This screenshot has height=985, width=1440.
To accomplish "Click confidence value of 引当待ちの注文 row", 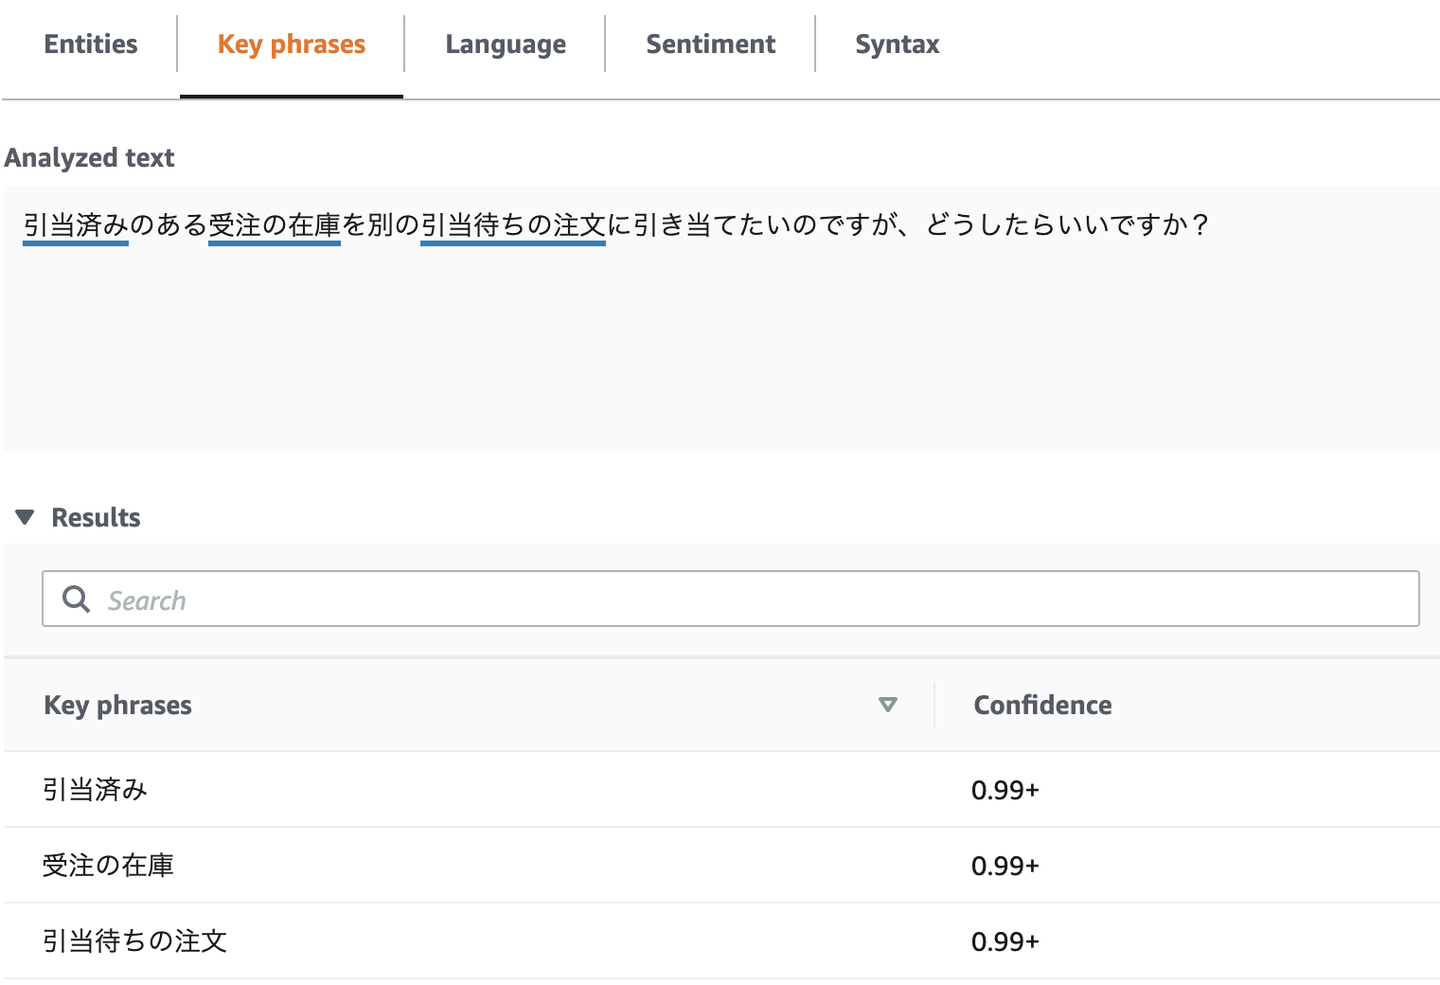I will click(1005, 941).
